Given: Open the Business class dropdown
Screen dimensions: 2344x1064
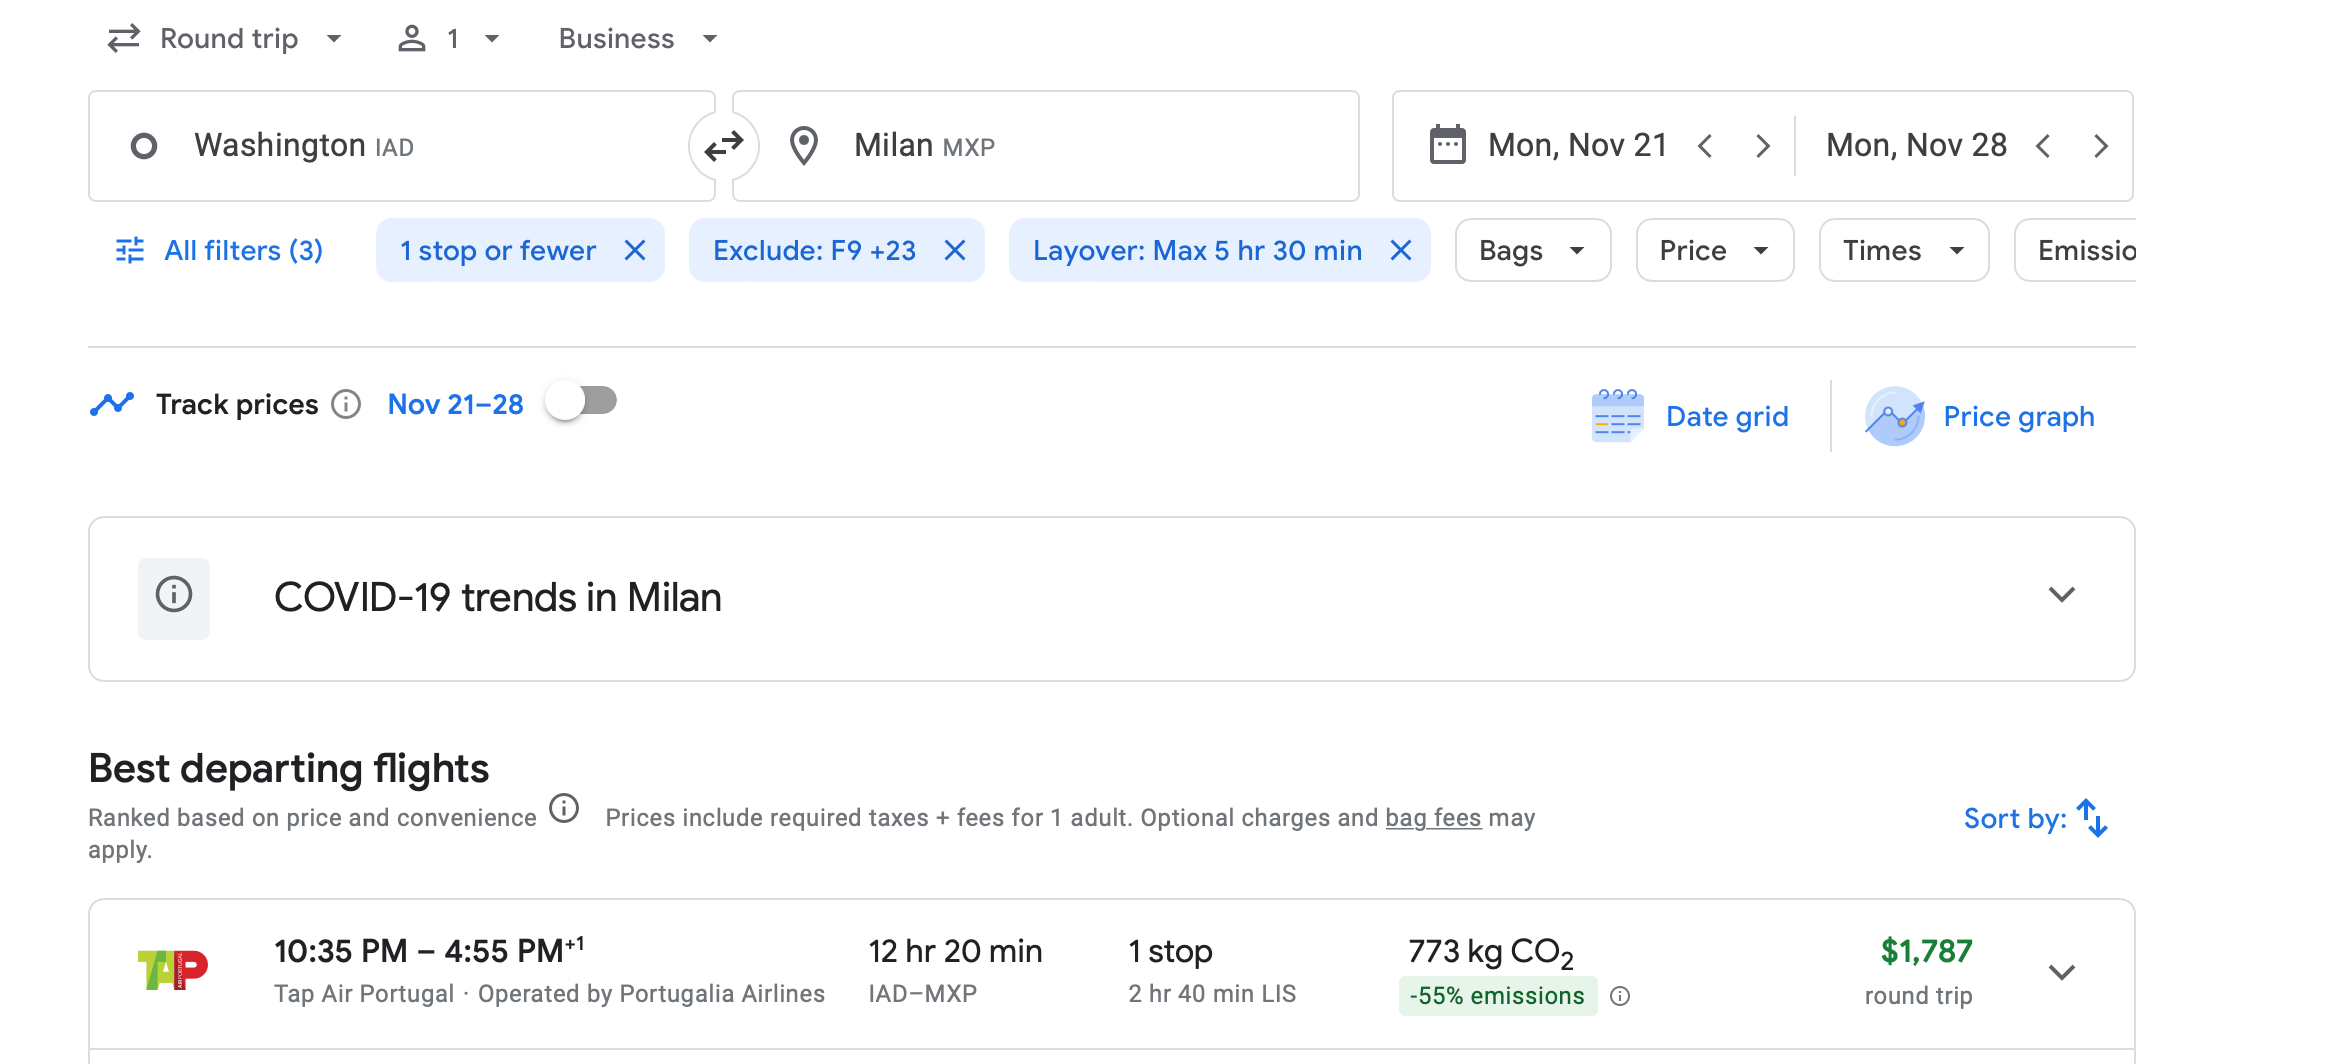Looking at the screenshot, I should tap(638, 38).
